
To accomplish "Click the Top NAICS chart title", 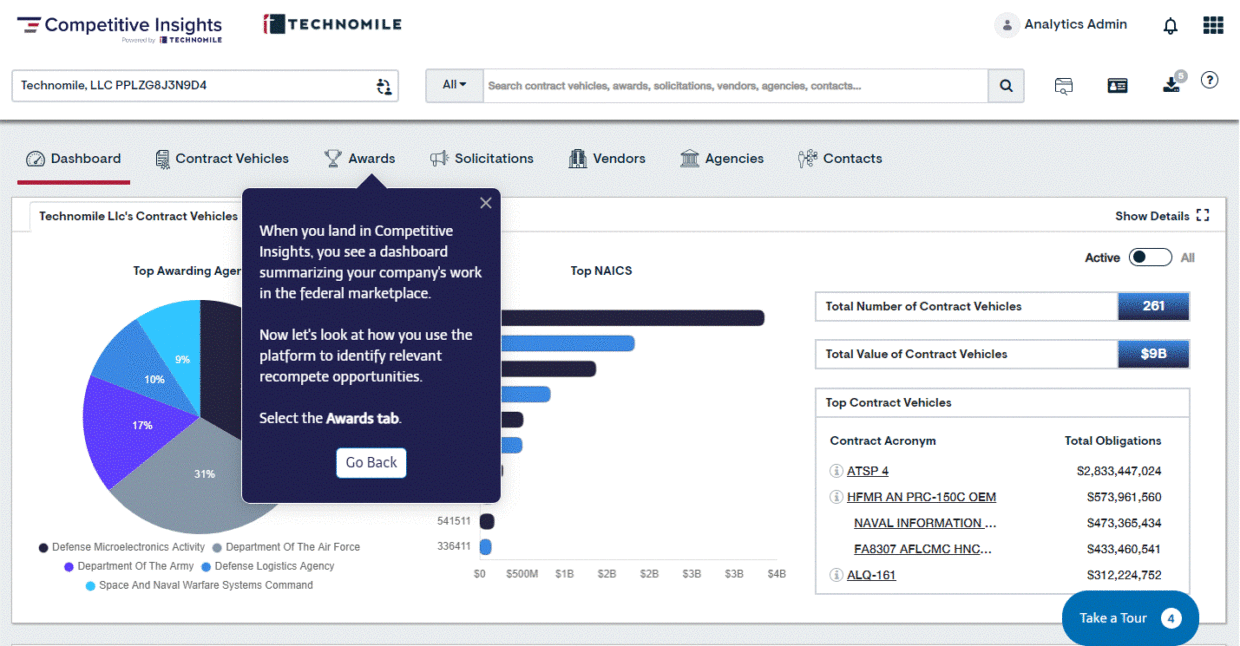I will click(601, 271).
